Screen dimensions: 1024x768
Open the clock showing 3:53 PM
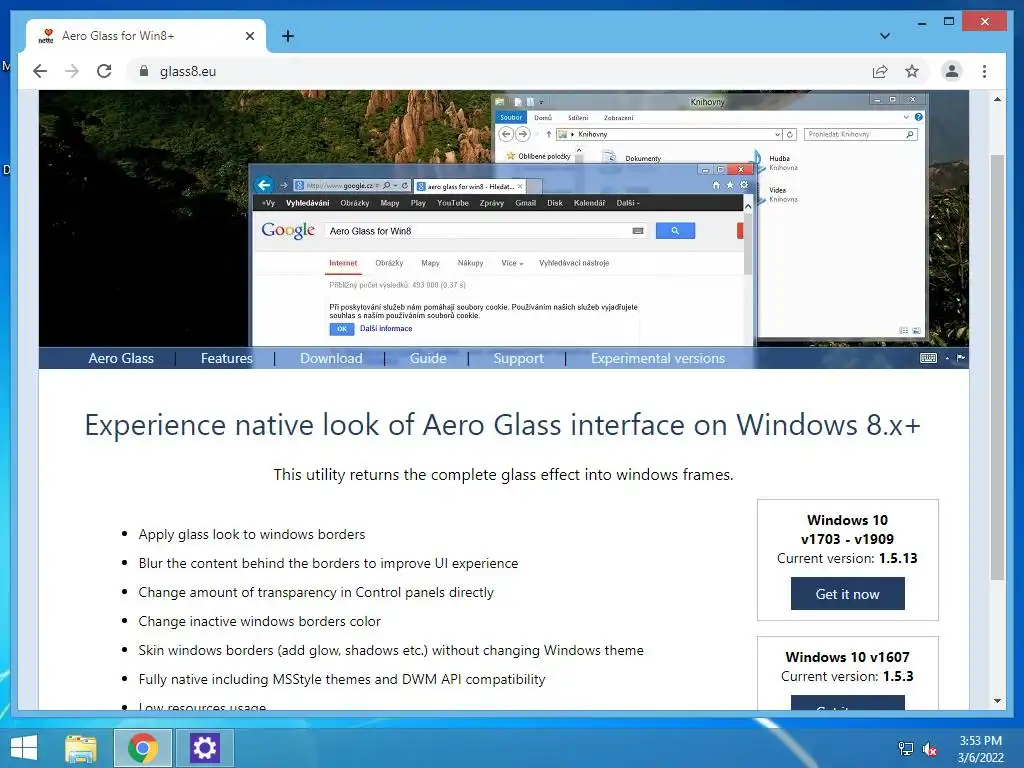pyautogui.click(x=980, y=749)
